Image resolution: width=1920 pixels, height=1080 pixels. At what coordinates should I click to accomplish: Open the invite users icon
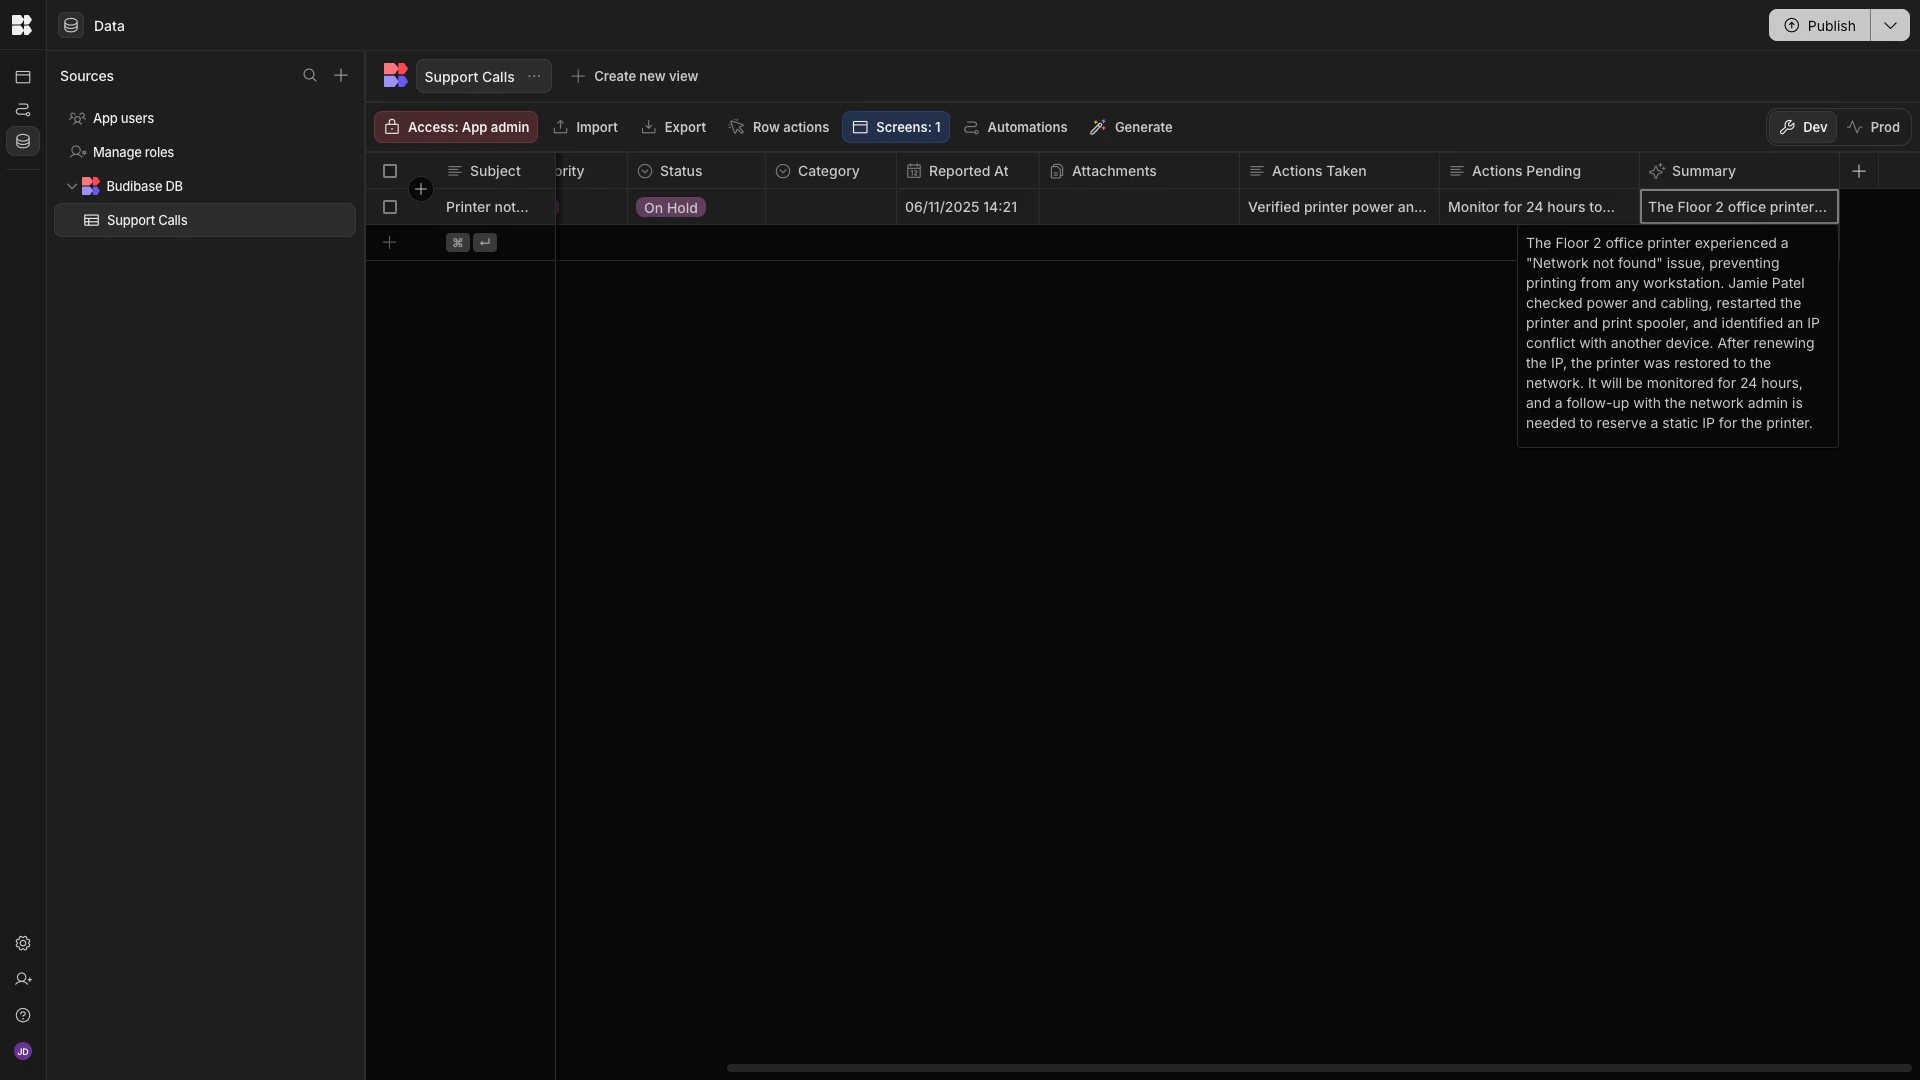tap(23, 979)
